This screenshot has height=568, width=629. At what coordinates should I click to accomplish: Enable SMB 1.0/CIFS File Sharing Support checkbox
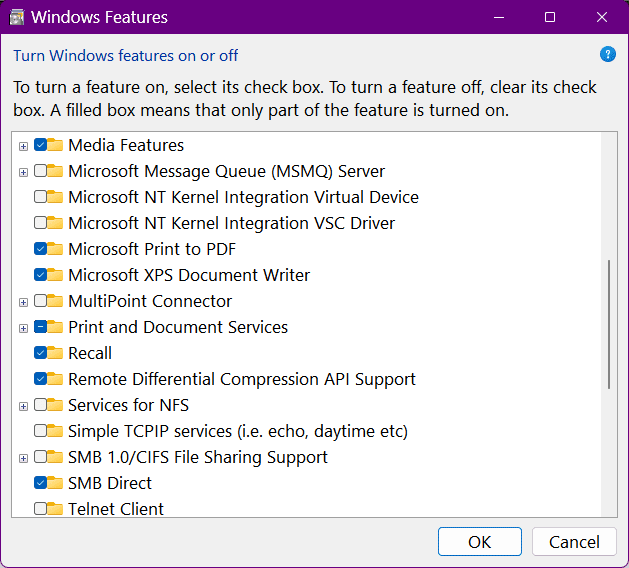click(x=41, y=457)
